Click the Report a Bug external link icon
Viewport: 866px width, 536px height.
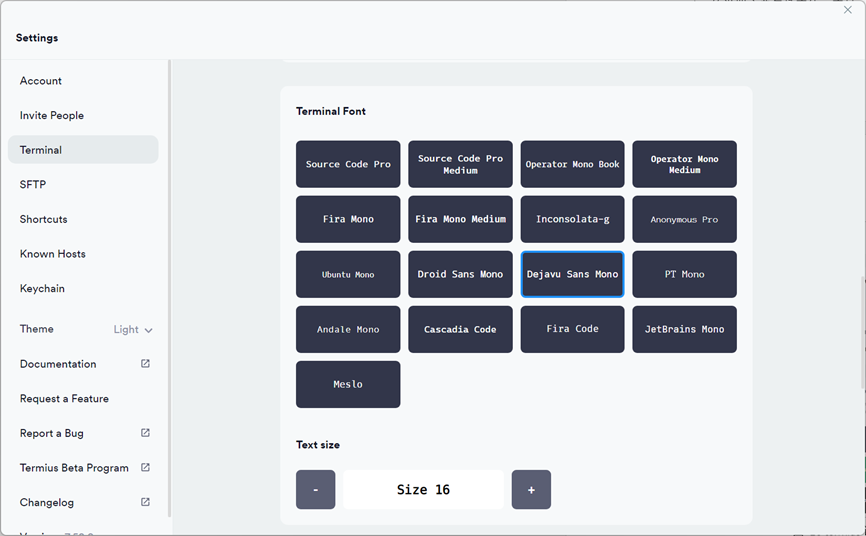(145, 433)
